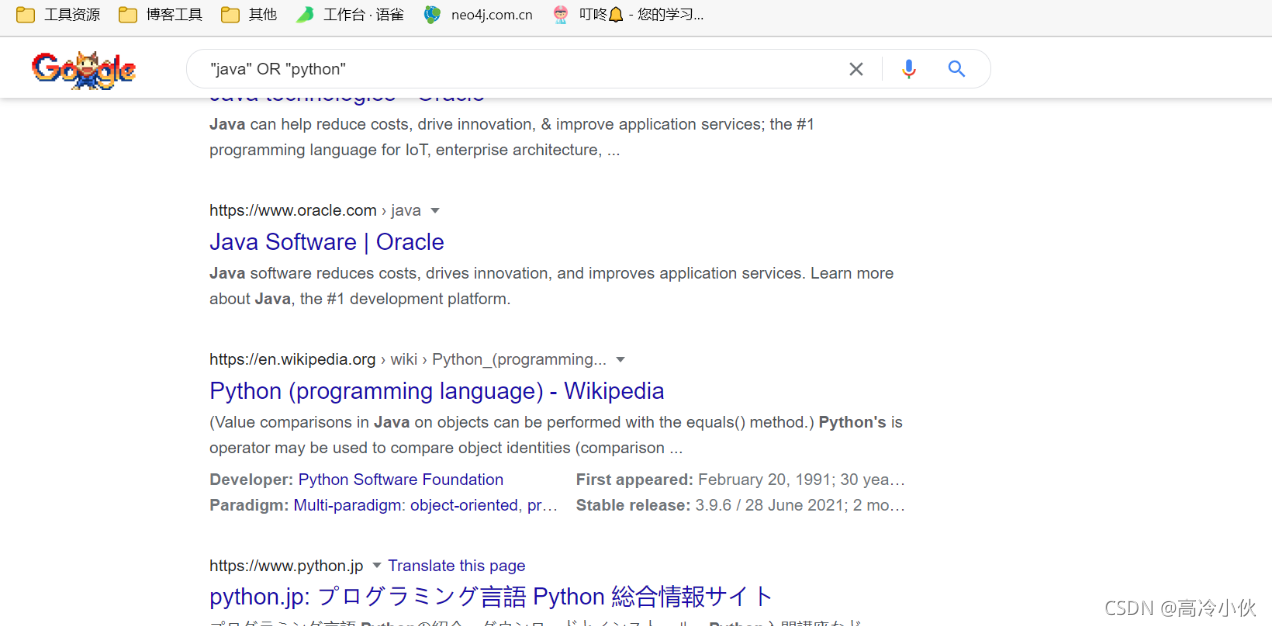Open the 博客工具 bookmark folder
Image resolution: width=1272 pixels, height=626 pixels.
[x=160, y=14]
